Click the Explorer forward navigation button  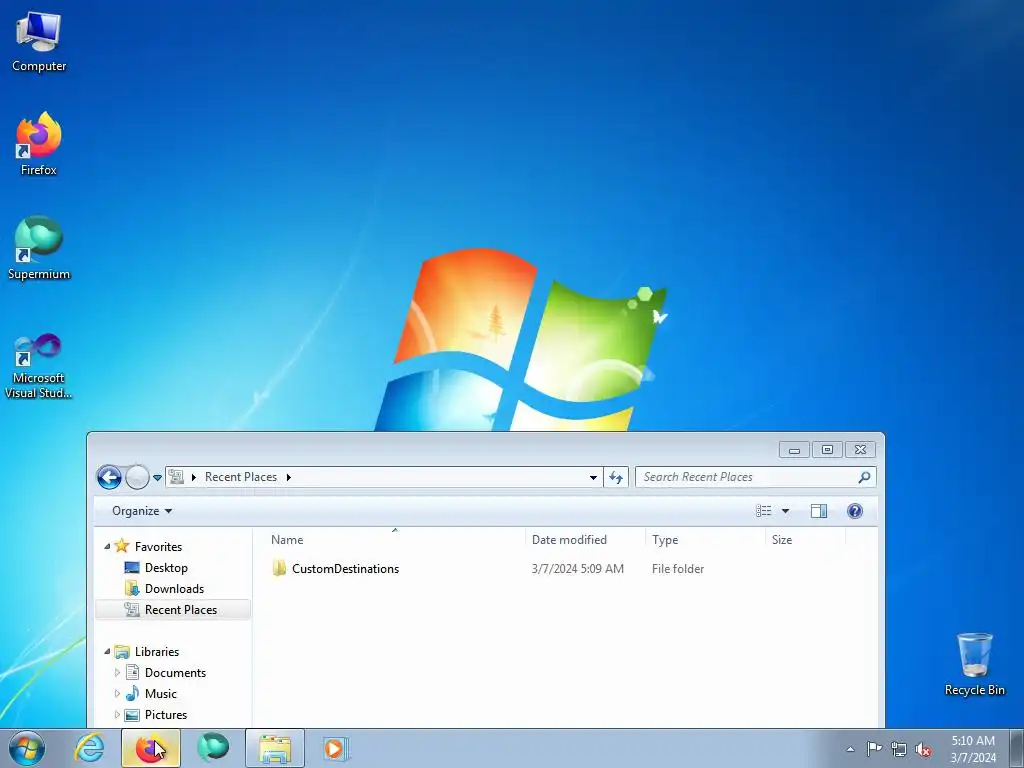[x=137, y=477]
